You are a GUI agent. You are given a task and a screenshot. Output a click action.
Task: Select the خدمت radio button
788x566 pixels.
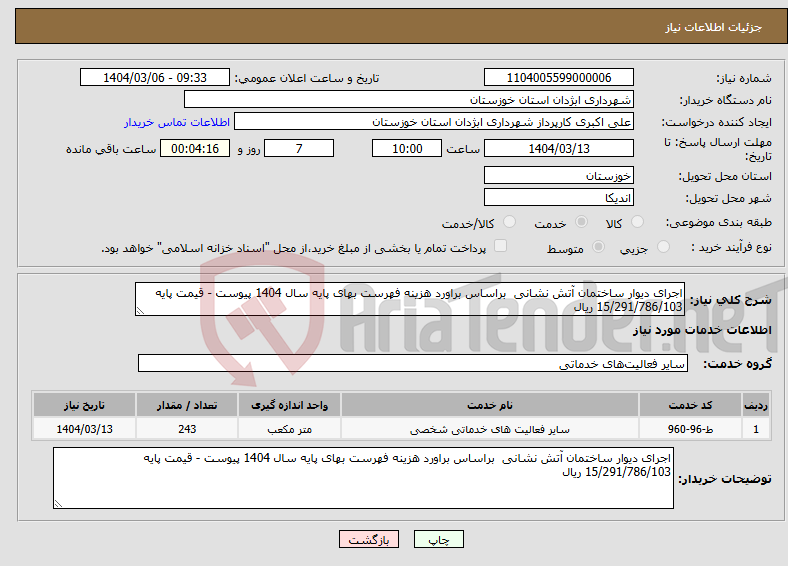tap(581, 222)
